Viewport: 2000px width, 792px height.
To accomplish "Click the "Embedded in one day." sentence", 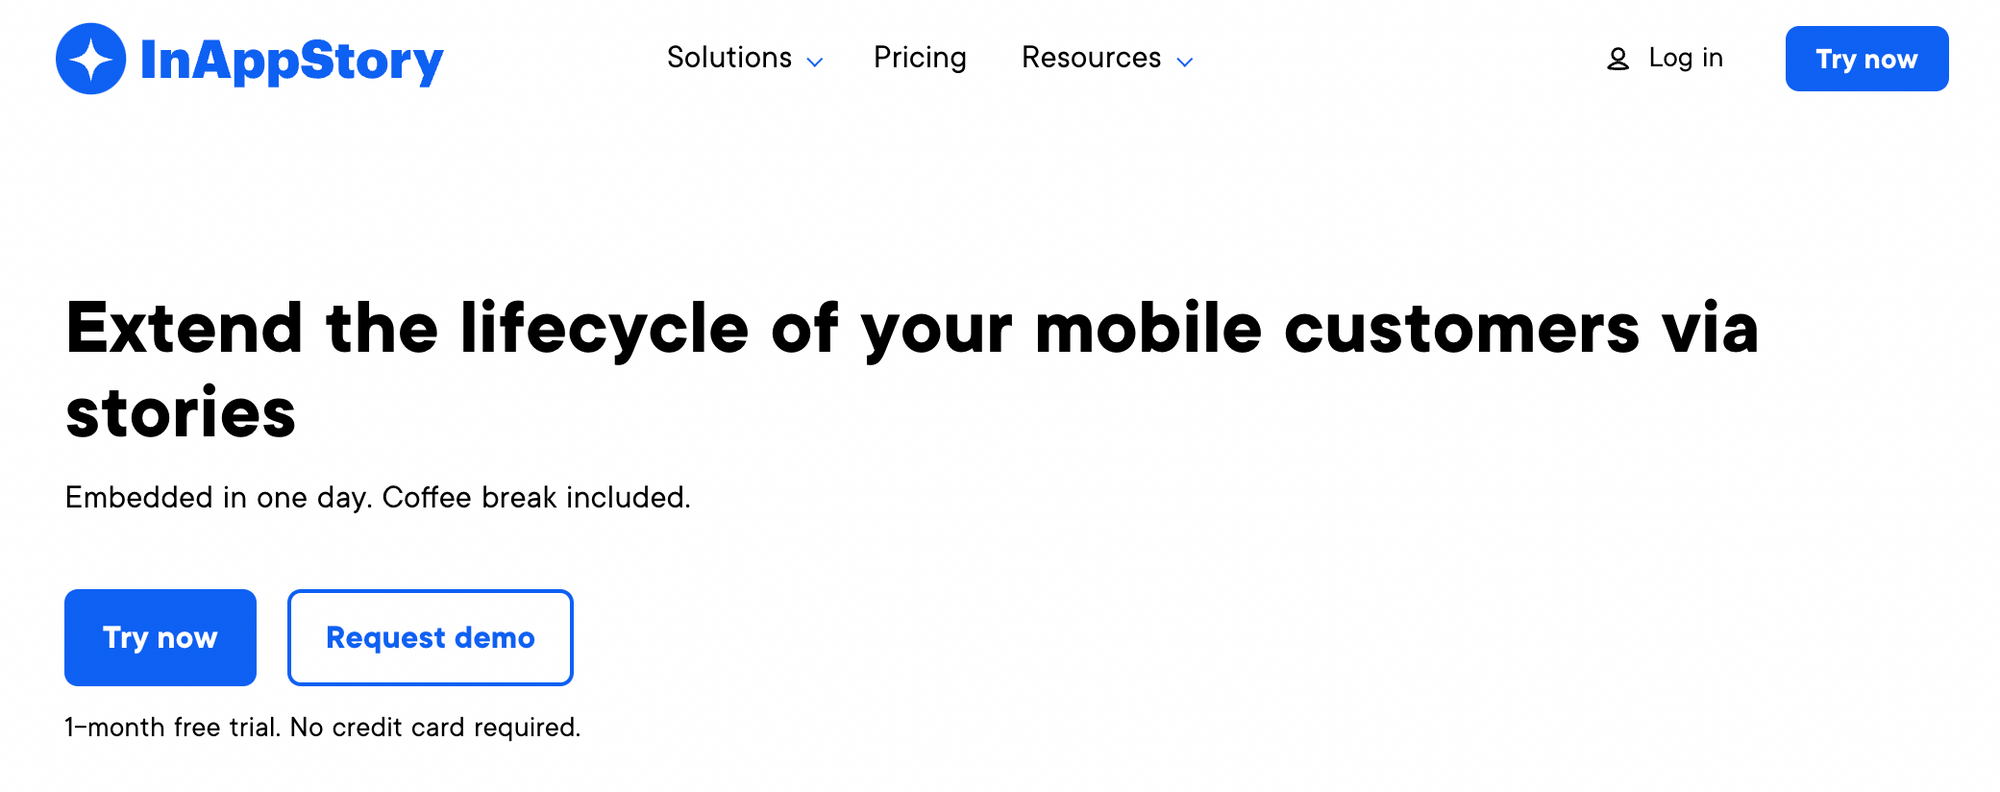I will click(x=218, y=497).
